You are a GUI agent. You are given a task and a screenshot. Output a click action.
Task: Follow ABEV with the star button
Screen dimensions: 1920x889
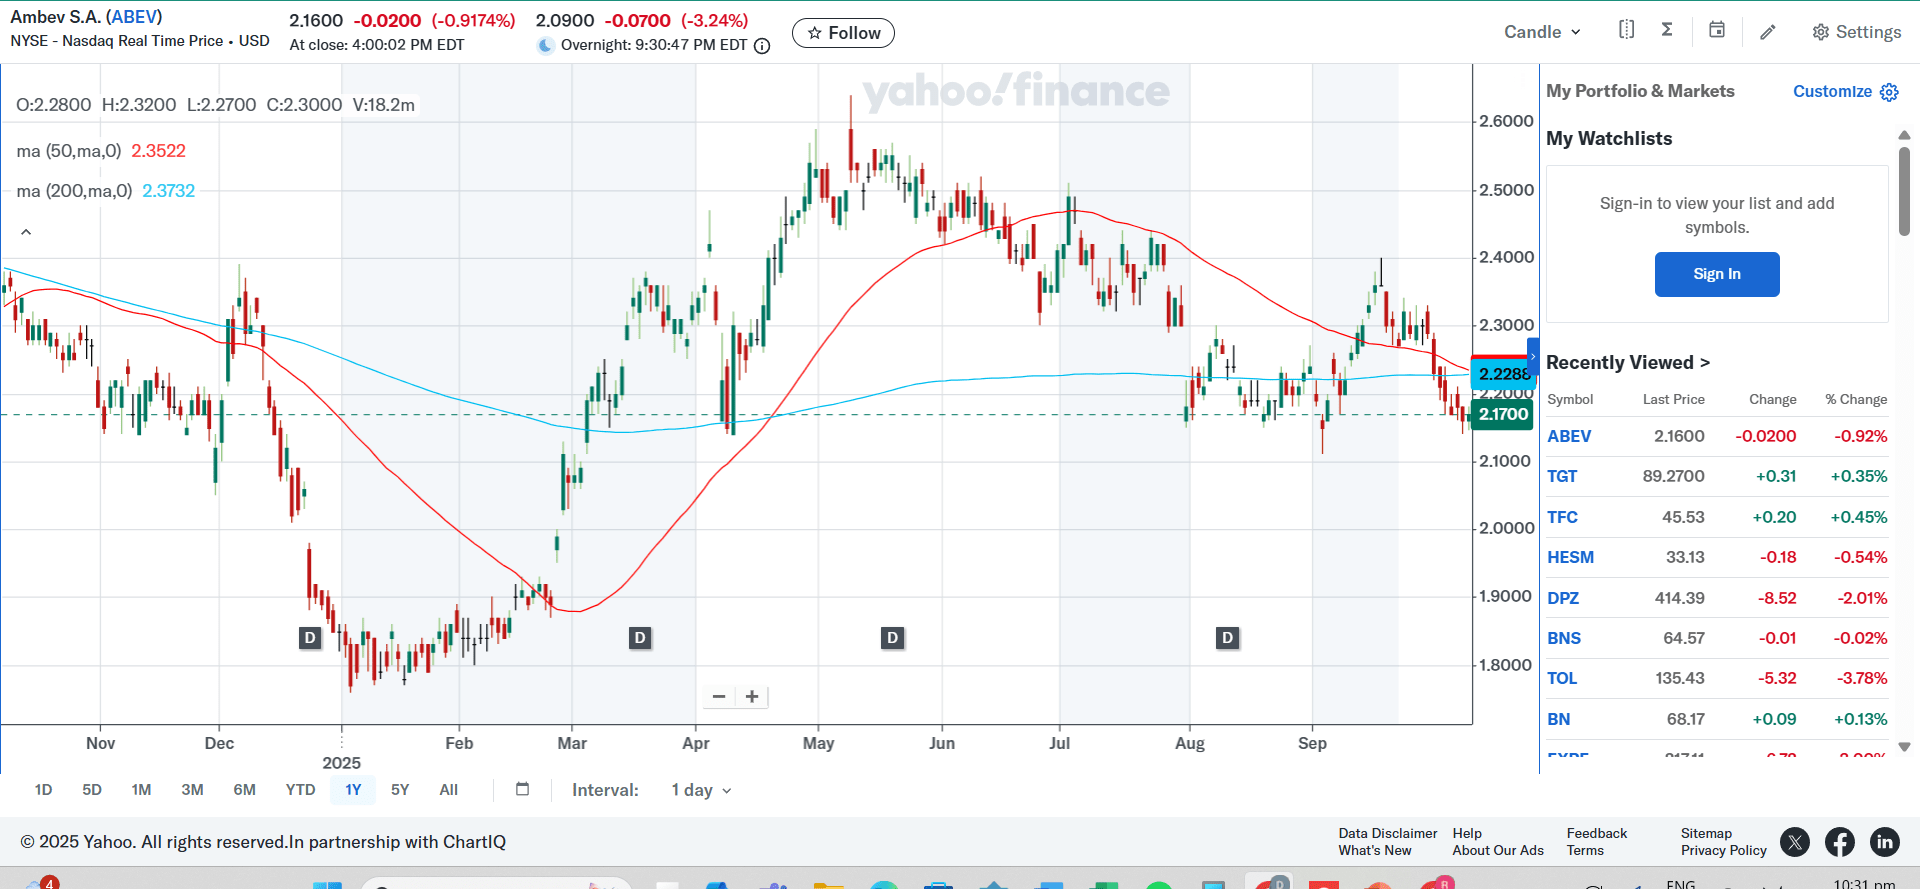(843, 33)
